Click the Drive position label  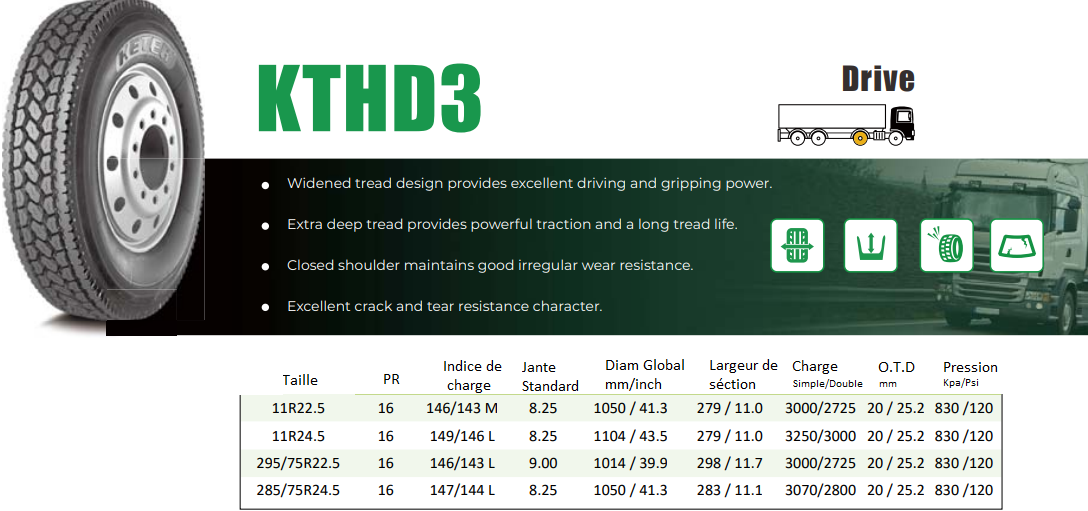[878, 78]
